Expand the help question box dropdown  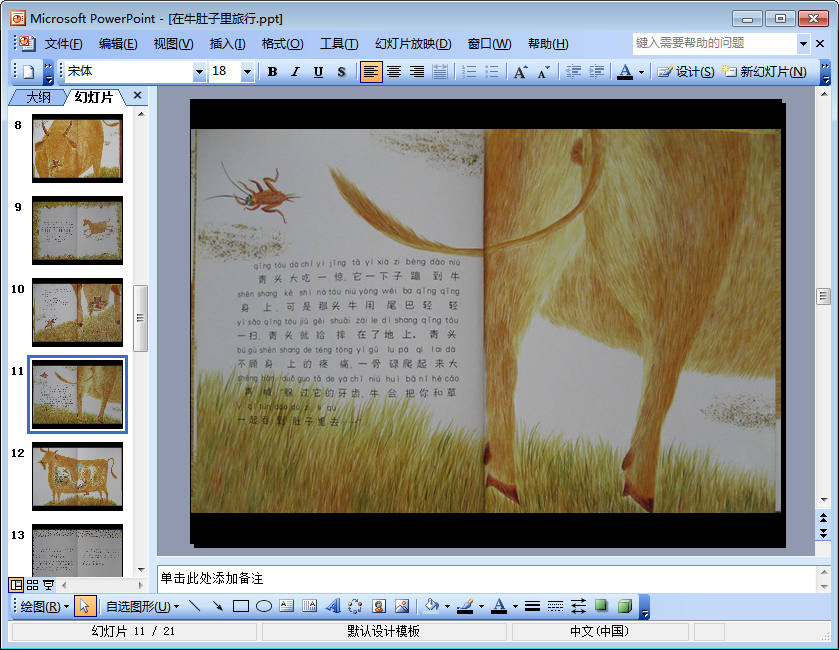point(803,44)
